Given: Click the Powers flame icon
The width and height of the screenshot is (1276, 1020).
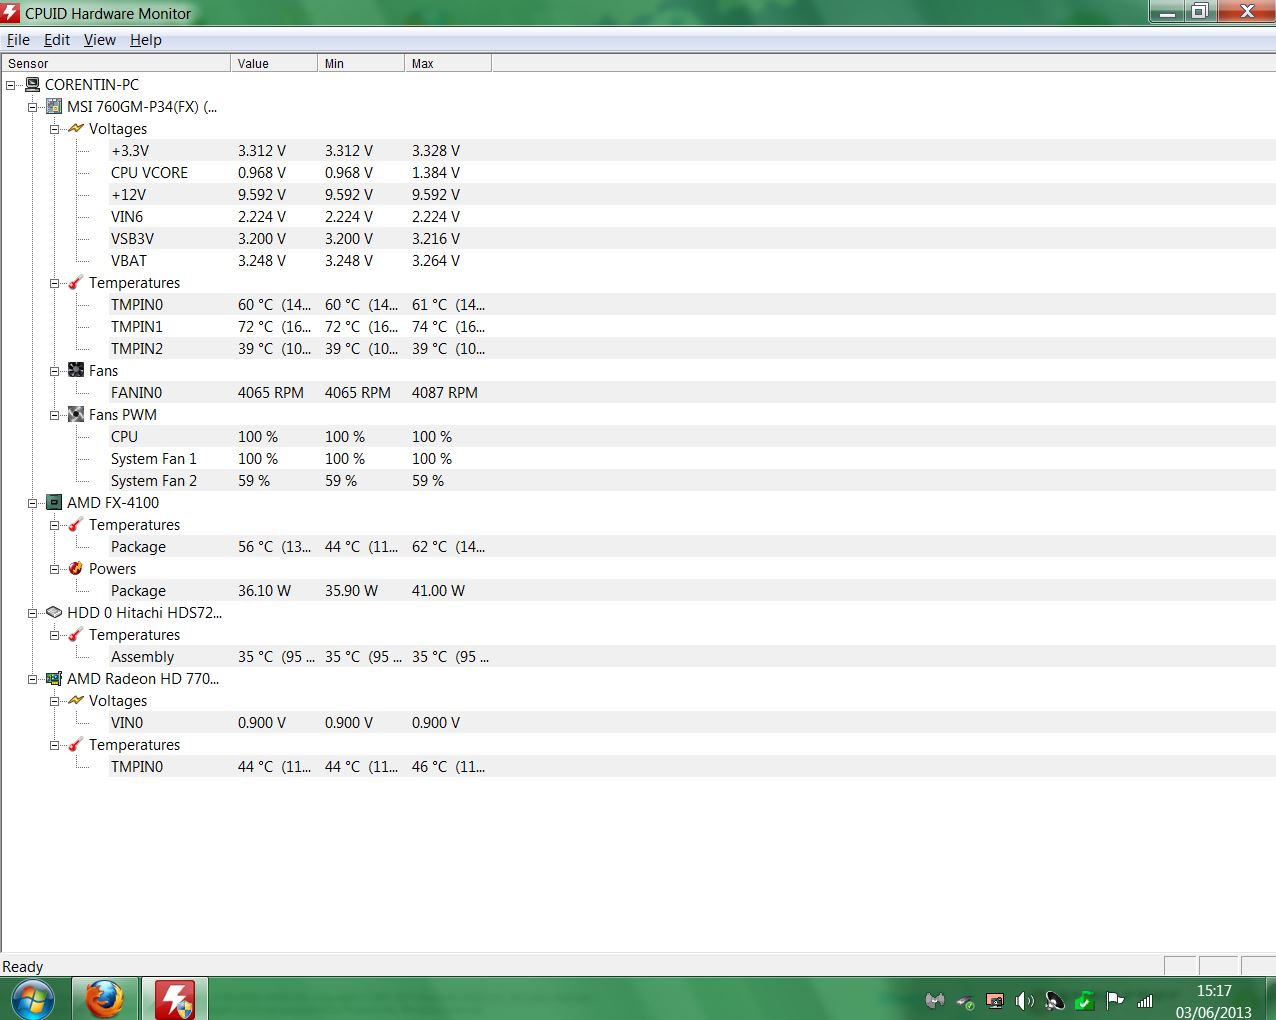Looking at the screenshot, I should tap(76, 569).
